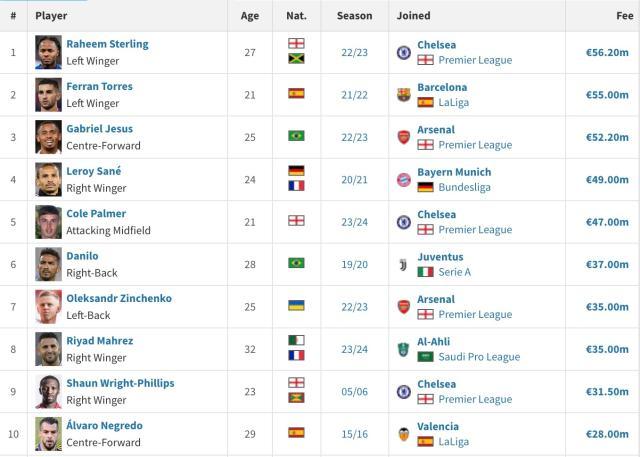The width and height of the screenshot is (640, 457).
Task: Open the 23/24 season for Cole Palmer
Action: pos(354,222)
